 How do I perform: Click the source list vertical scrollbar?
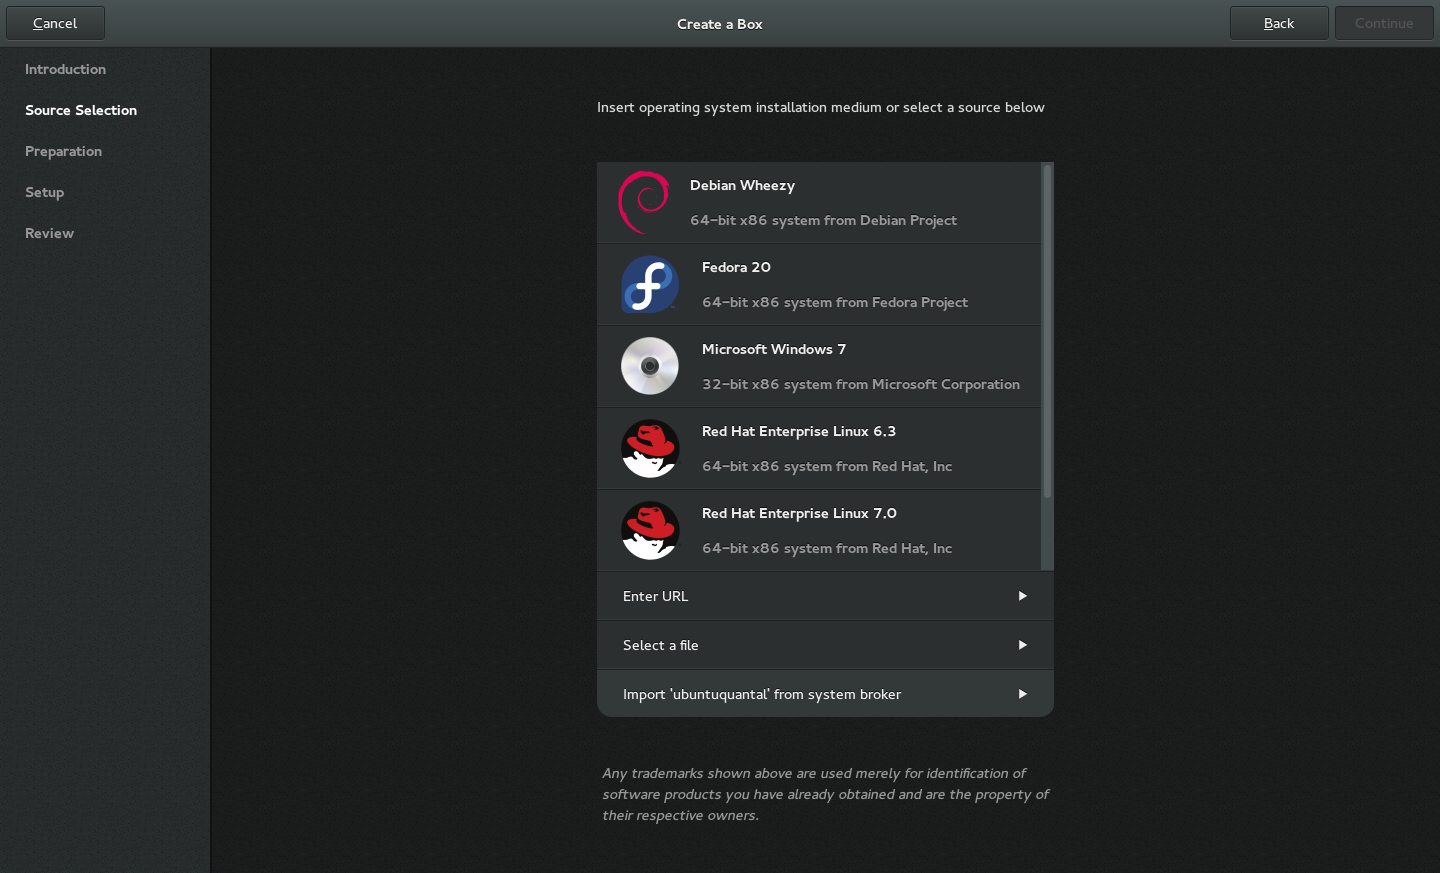pos(1047,332)
